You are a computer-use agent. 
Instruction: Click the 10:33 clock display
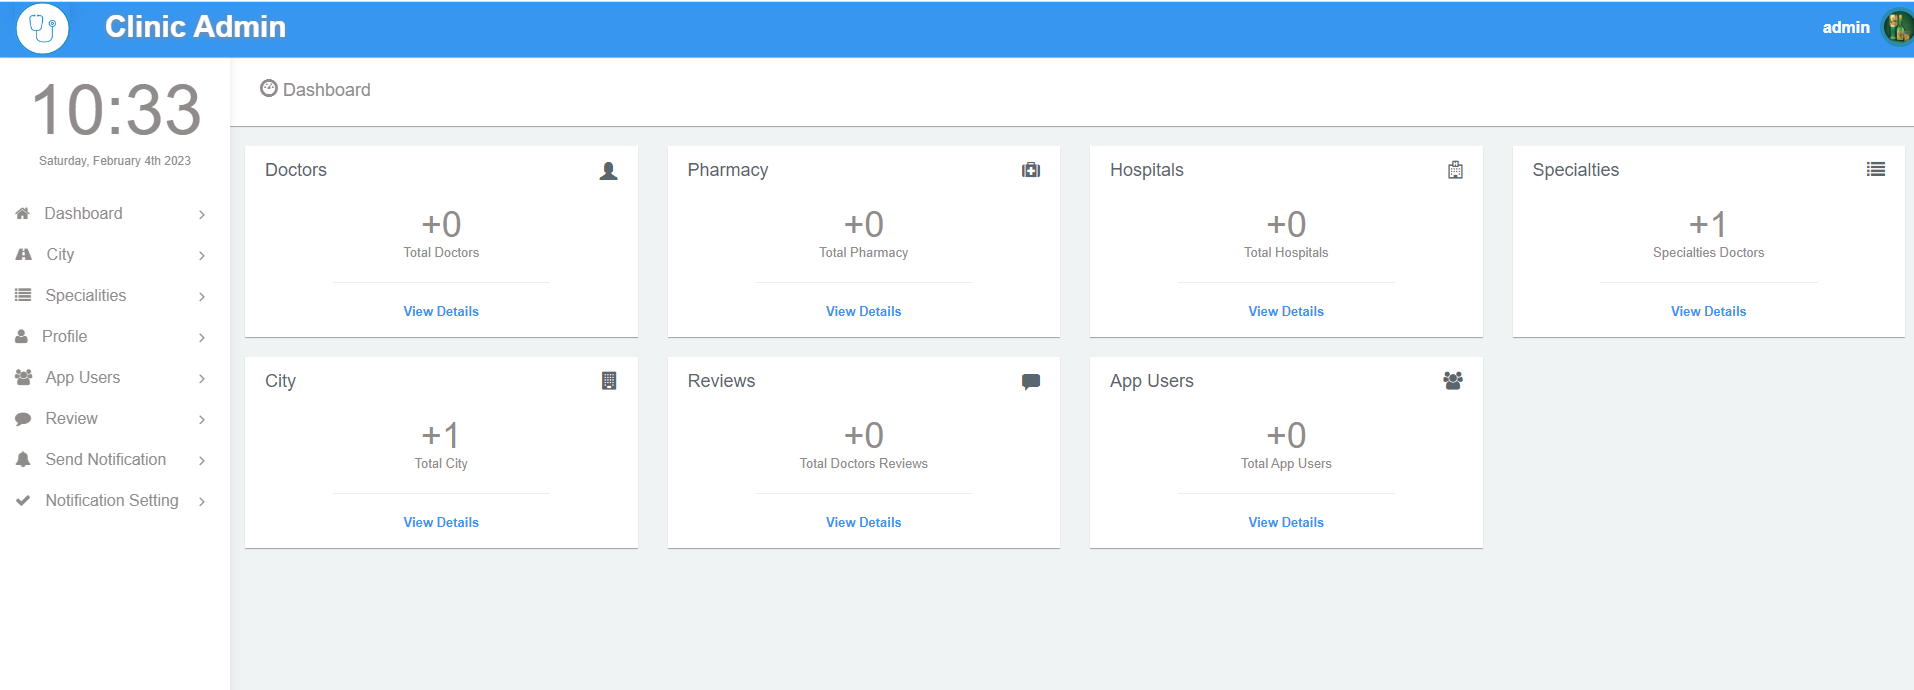pos(116,110)
